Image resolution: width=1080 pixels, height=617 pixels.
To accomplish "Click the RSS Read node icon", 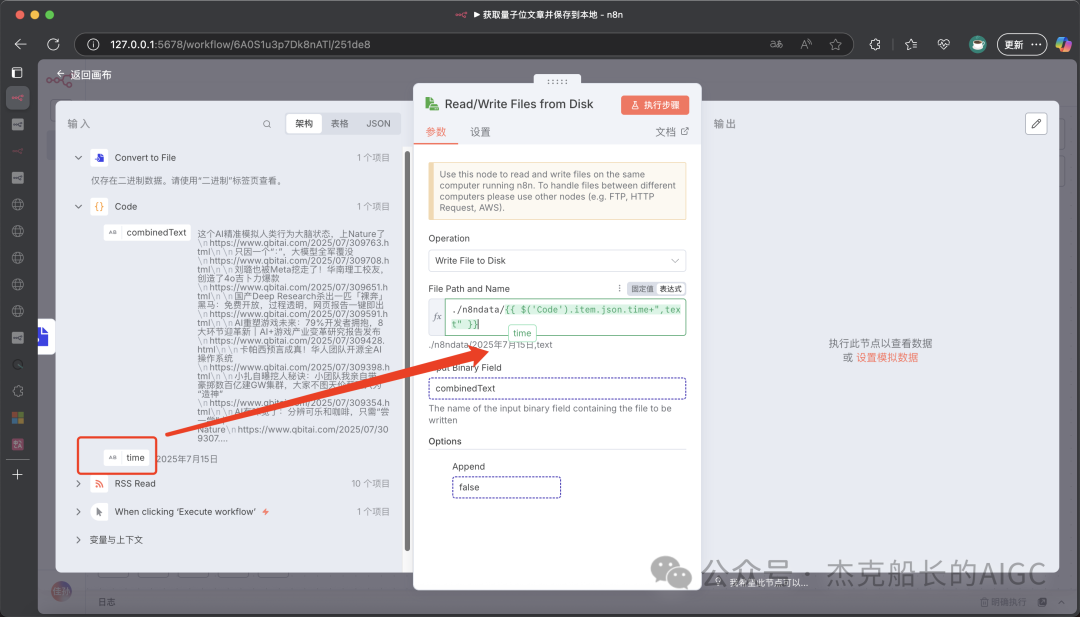I will 99,483.
